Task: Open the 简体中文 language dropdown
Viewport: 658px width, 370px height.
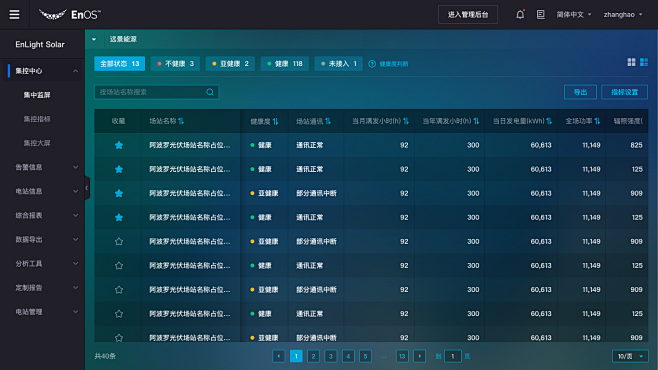Action: [574, 15]
